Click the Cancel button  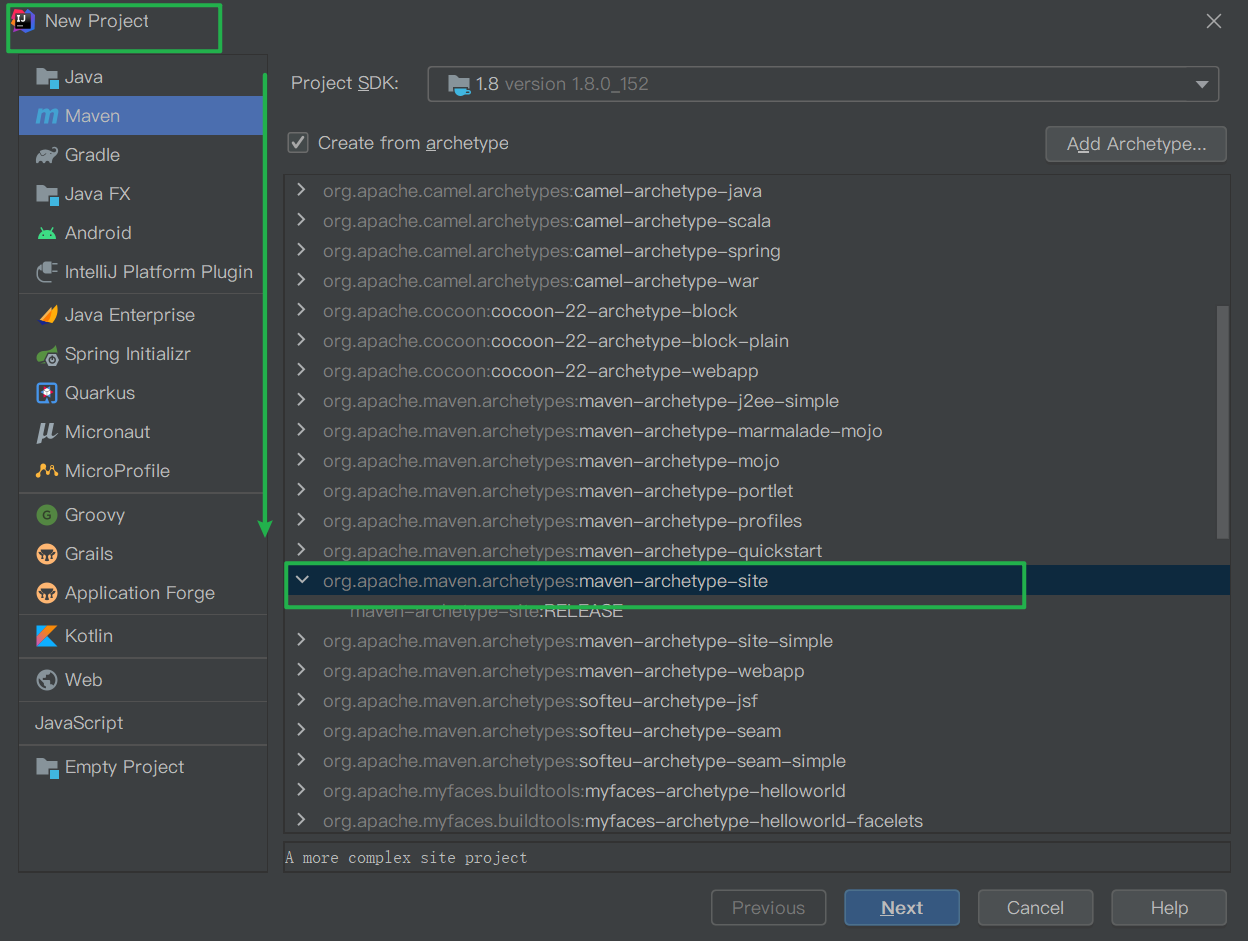pos(1035,908)
